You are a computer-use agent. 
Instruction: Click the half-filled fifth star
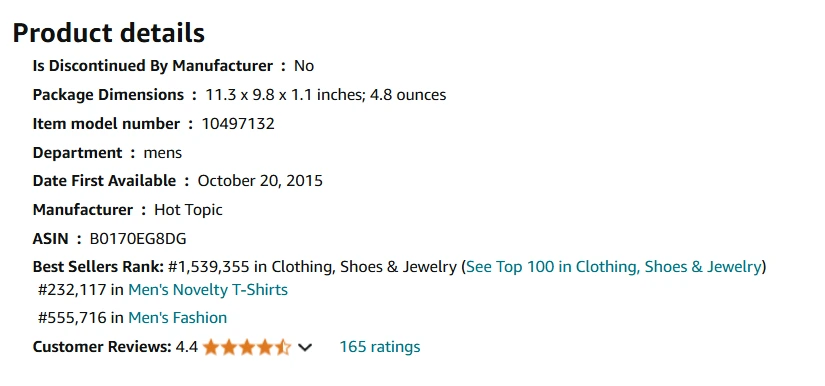point(282,347)
